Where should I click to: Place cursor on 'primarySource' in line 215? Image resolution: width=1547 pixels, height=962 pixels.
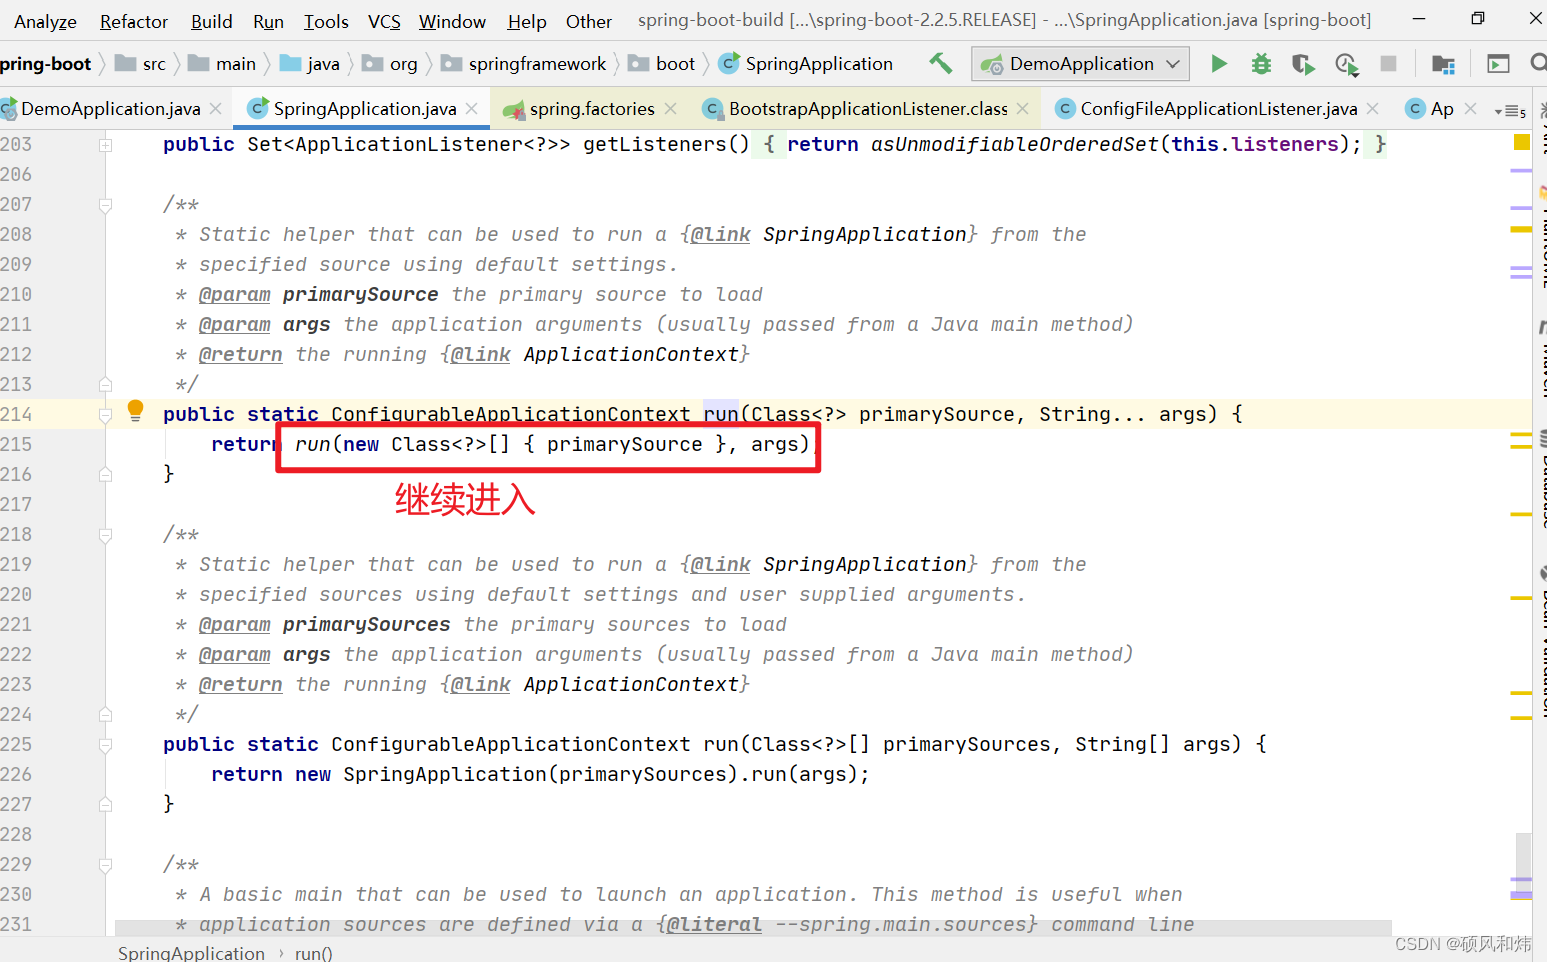pyautogui.click(x=624, y=444)
